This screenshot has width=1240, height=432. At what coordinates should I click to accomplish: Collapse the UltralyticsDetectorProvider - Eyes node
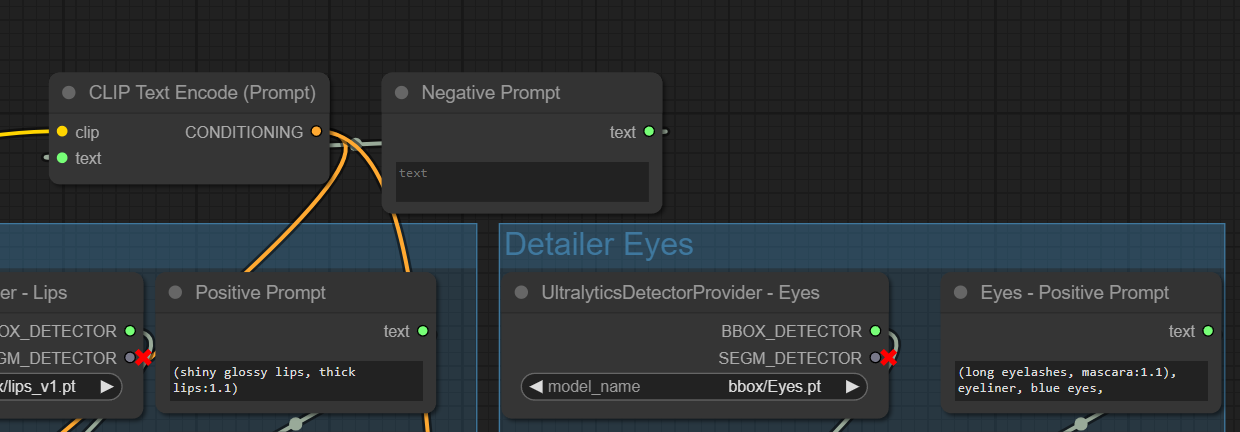pyautogui.click(x=521, y=293)
